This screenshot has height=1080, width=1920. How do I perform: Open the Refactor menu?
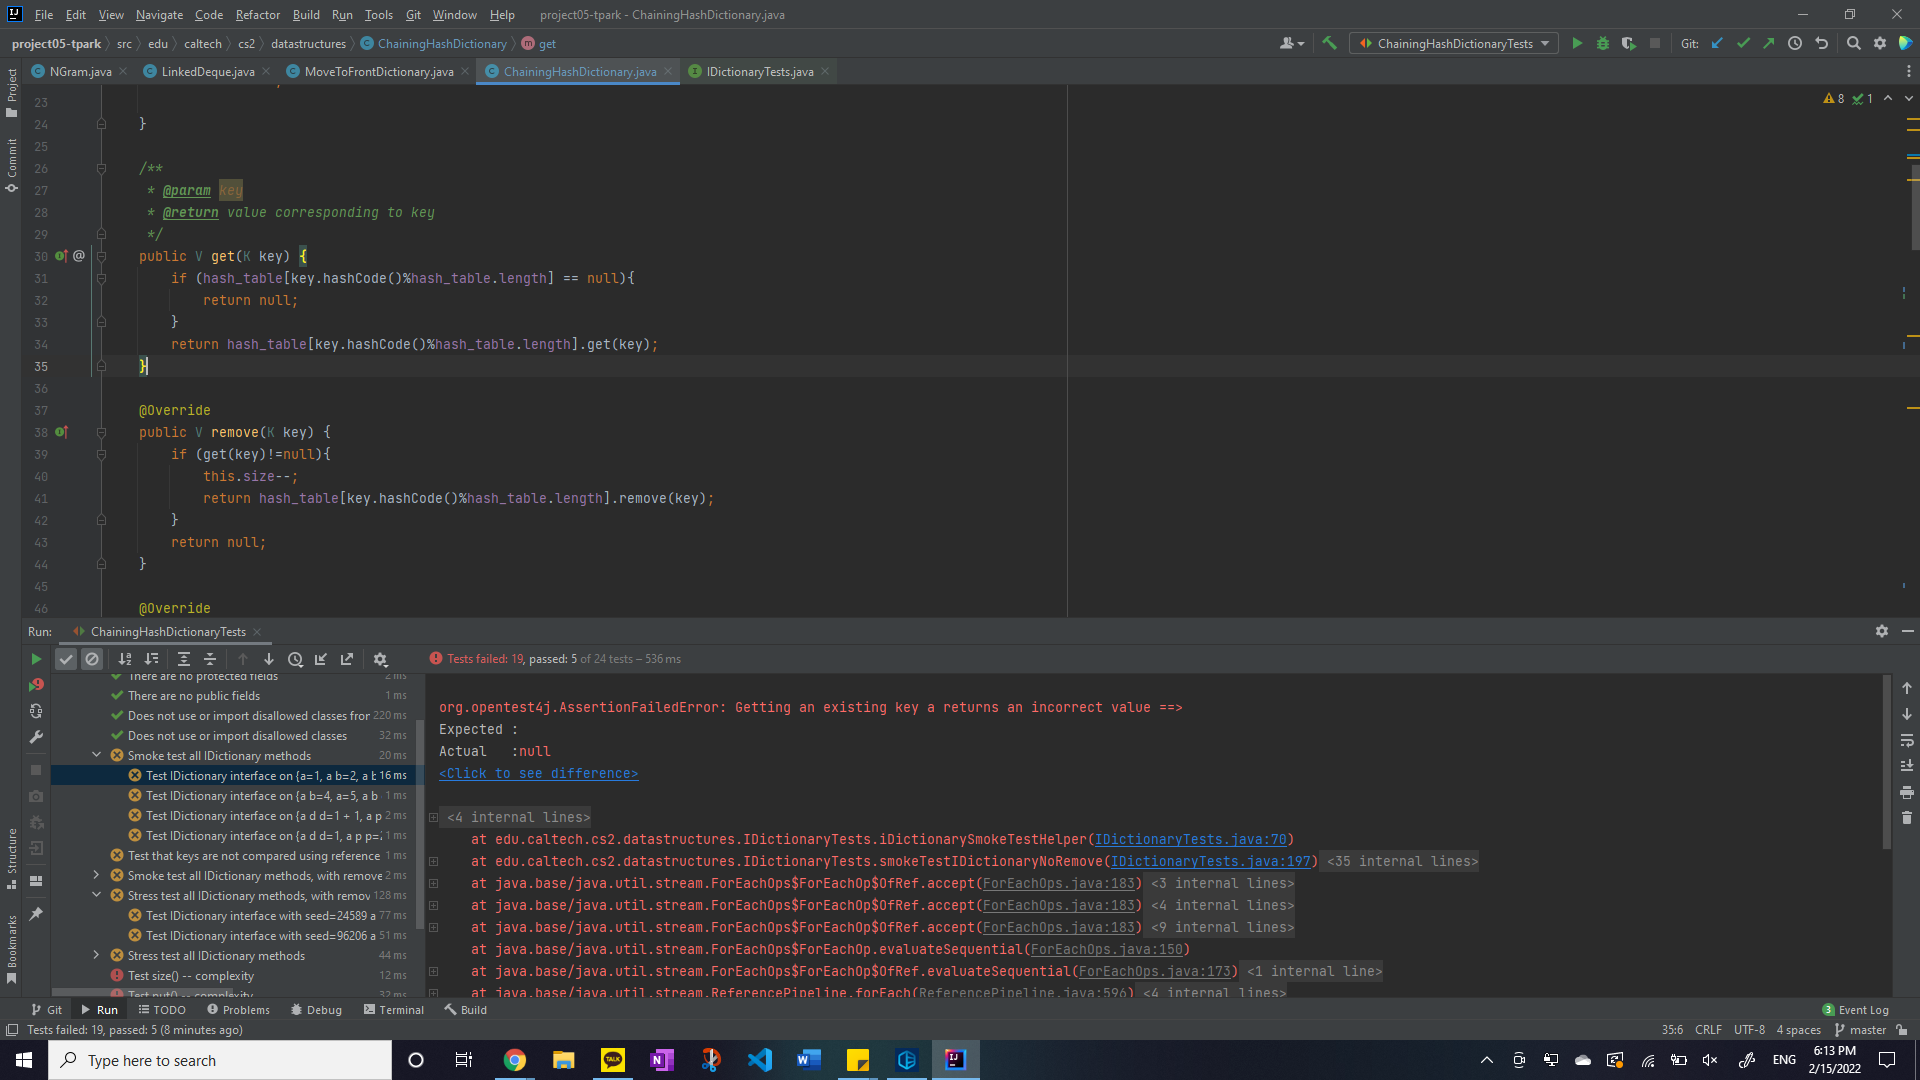pos(257,15)
